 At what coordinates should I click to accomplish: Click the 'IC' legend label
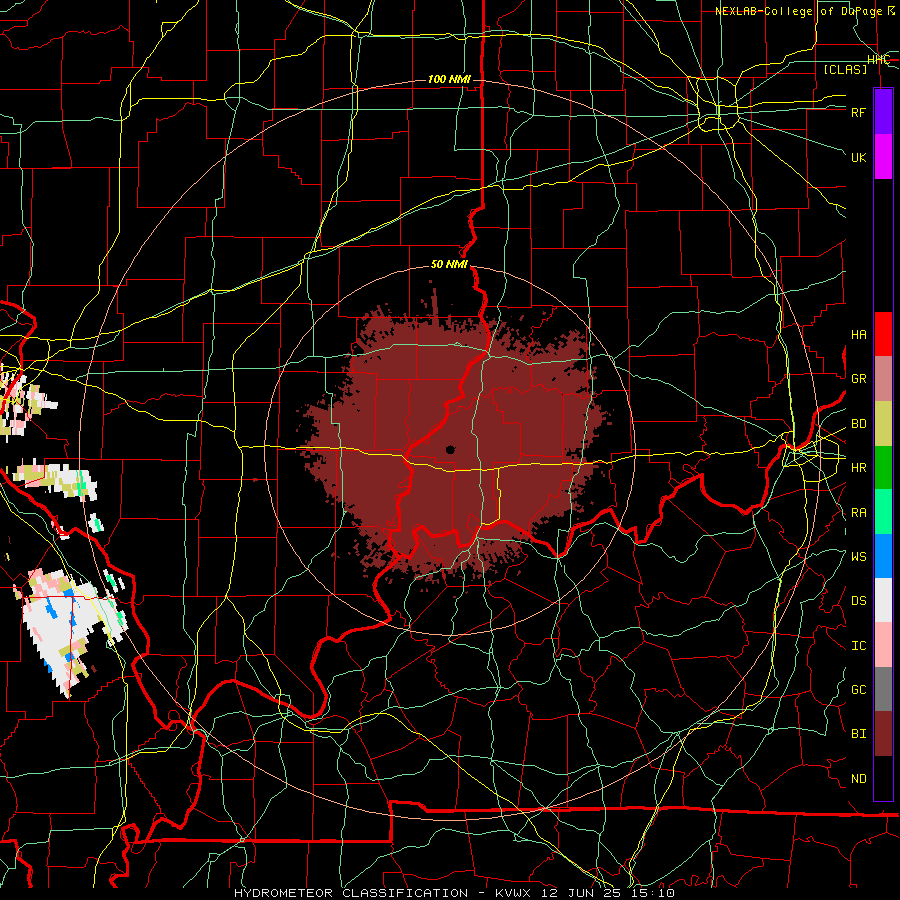(858, 646)
